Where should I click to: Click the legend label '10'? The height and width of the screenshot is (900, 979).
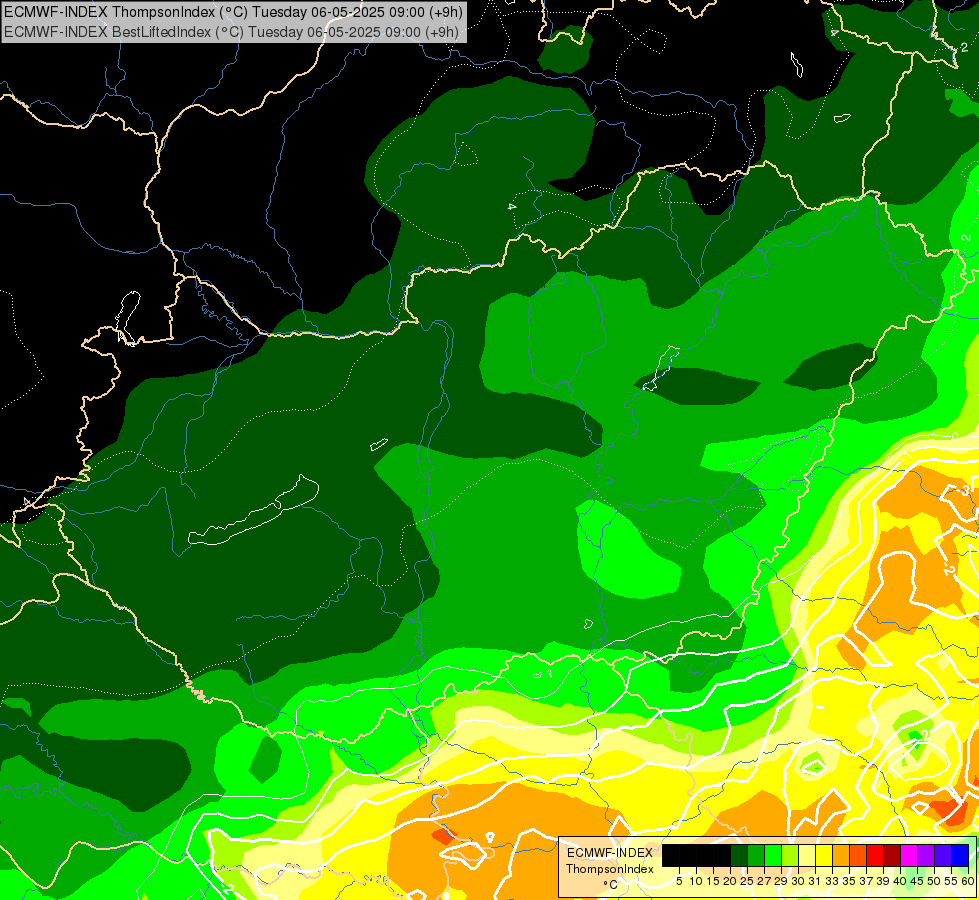(696, 881)
